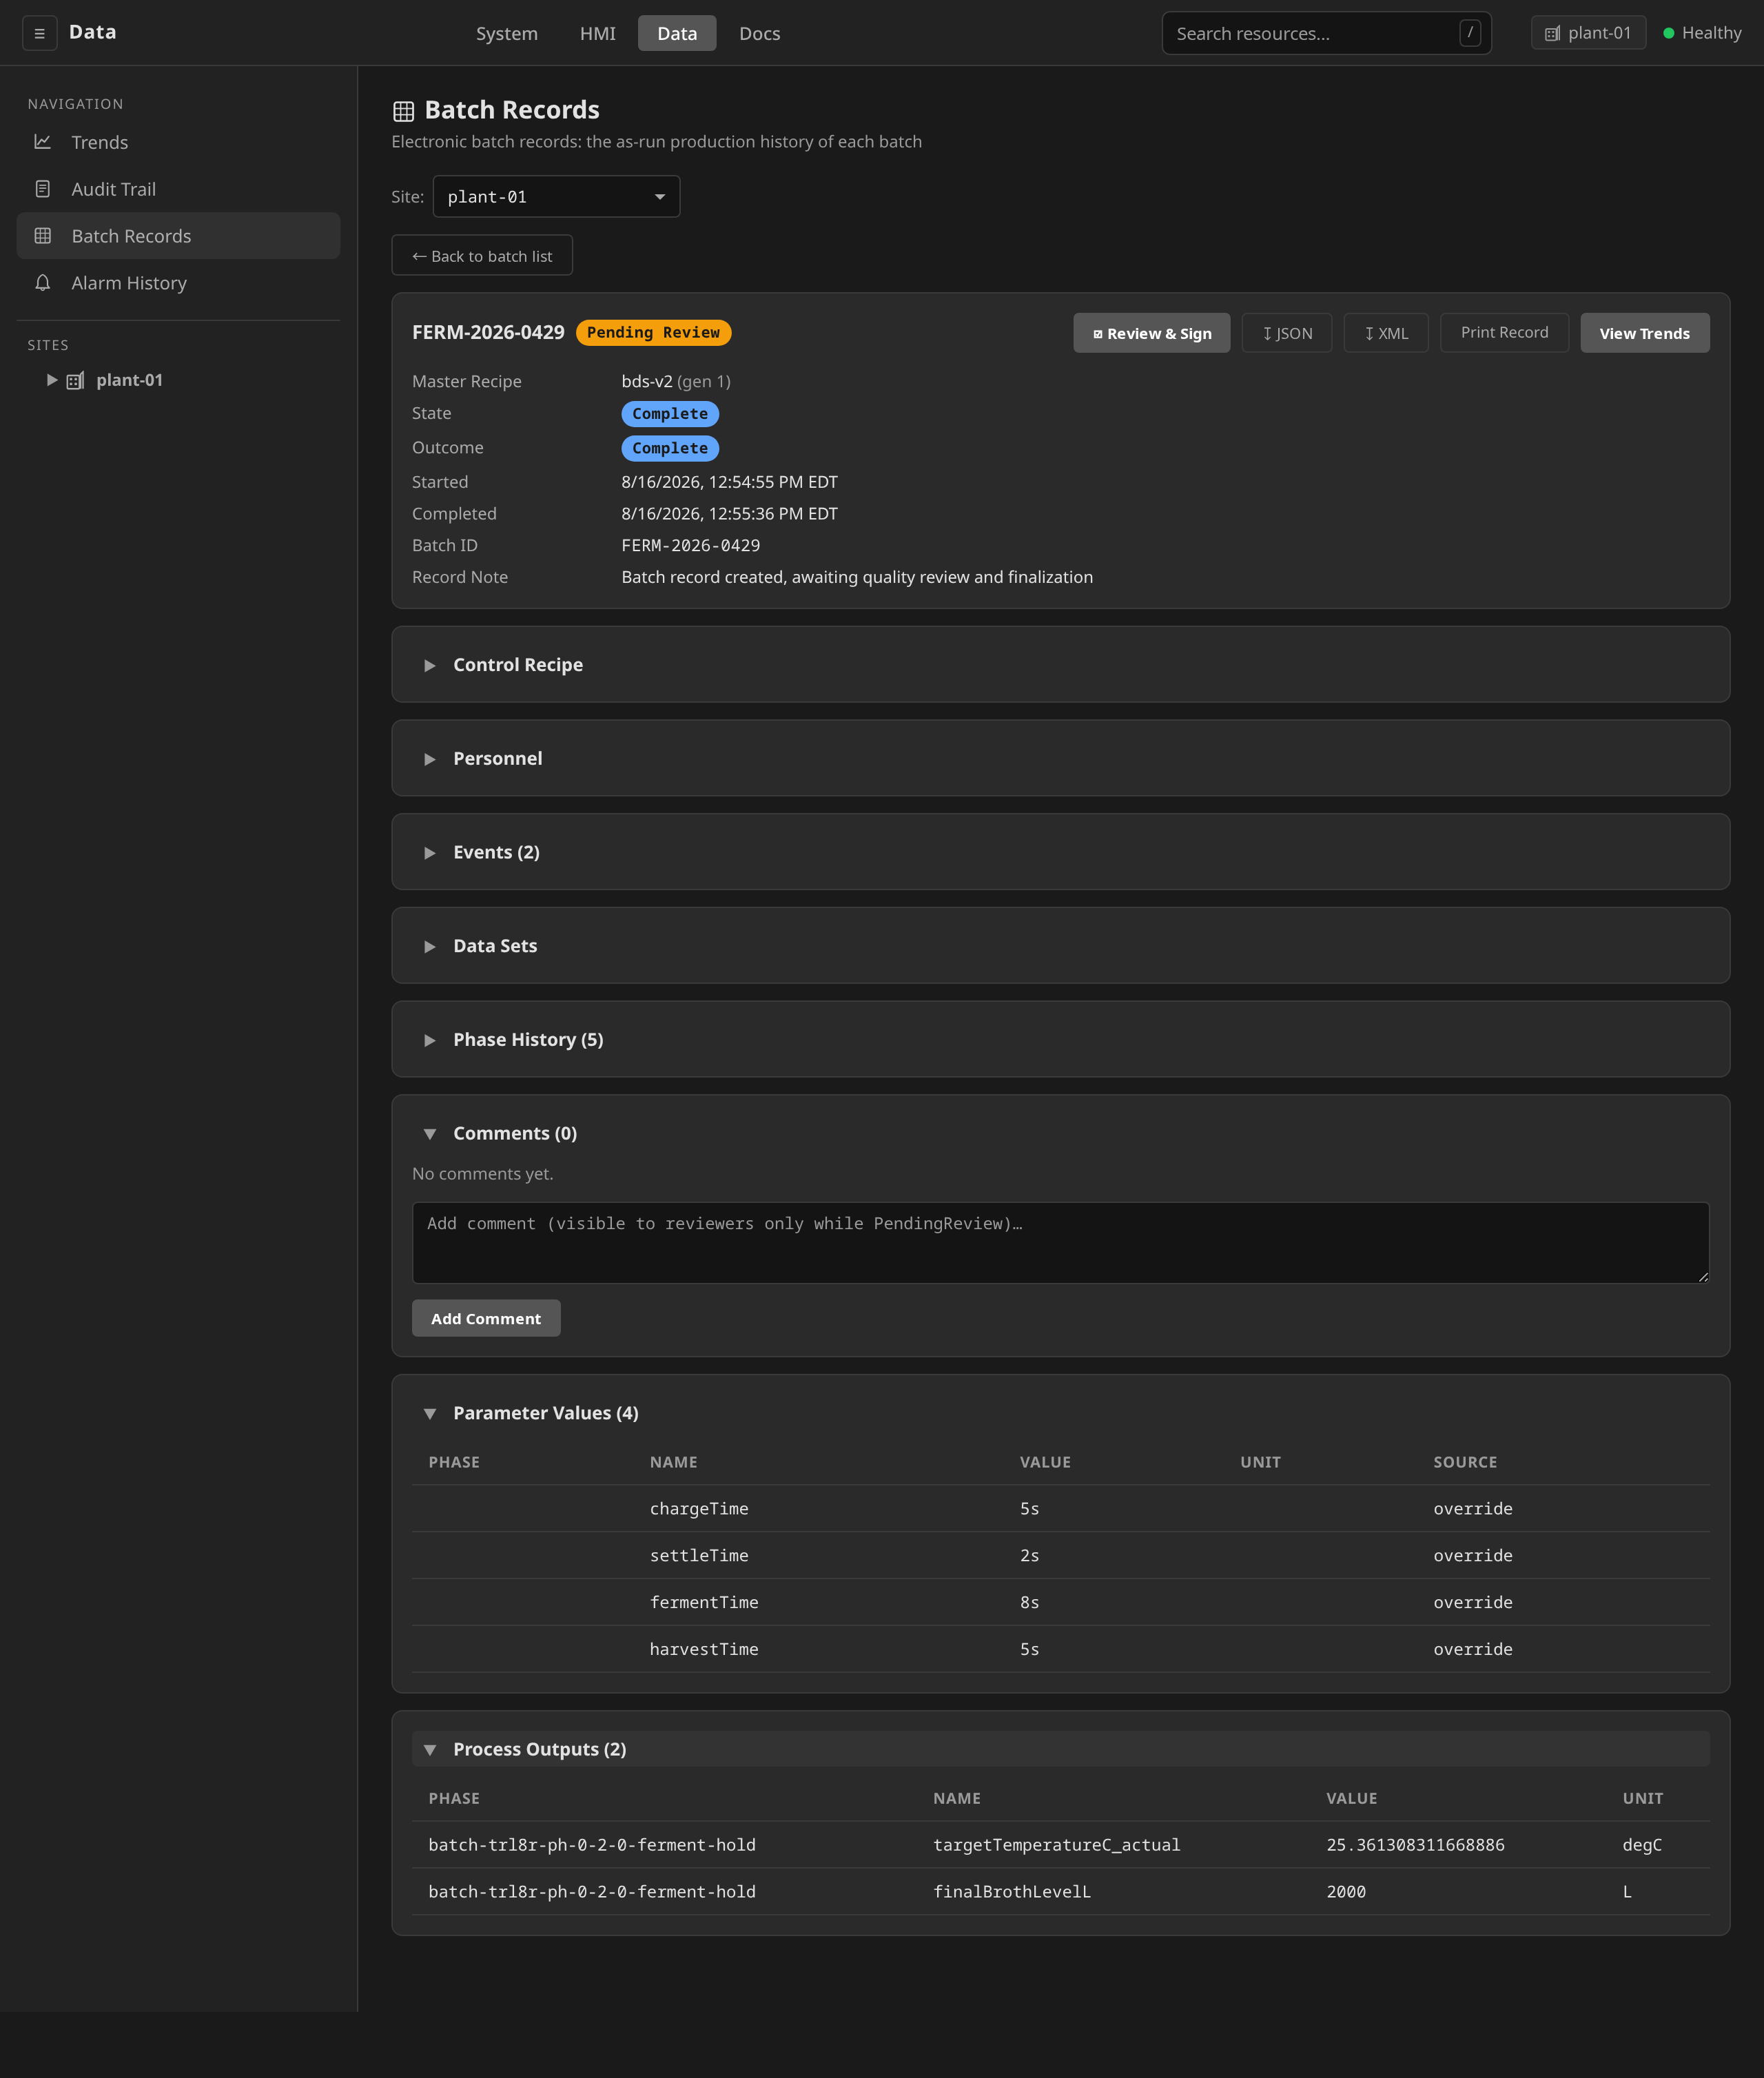
Task: Switch to the HMI tab
Action: coord(597,33)
